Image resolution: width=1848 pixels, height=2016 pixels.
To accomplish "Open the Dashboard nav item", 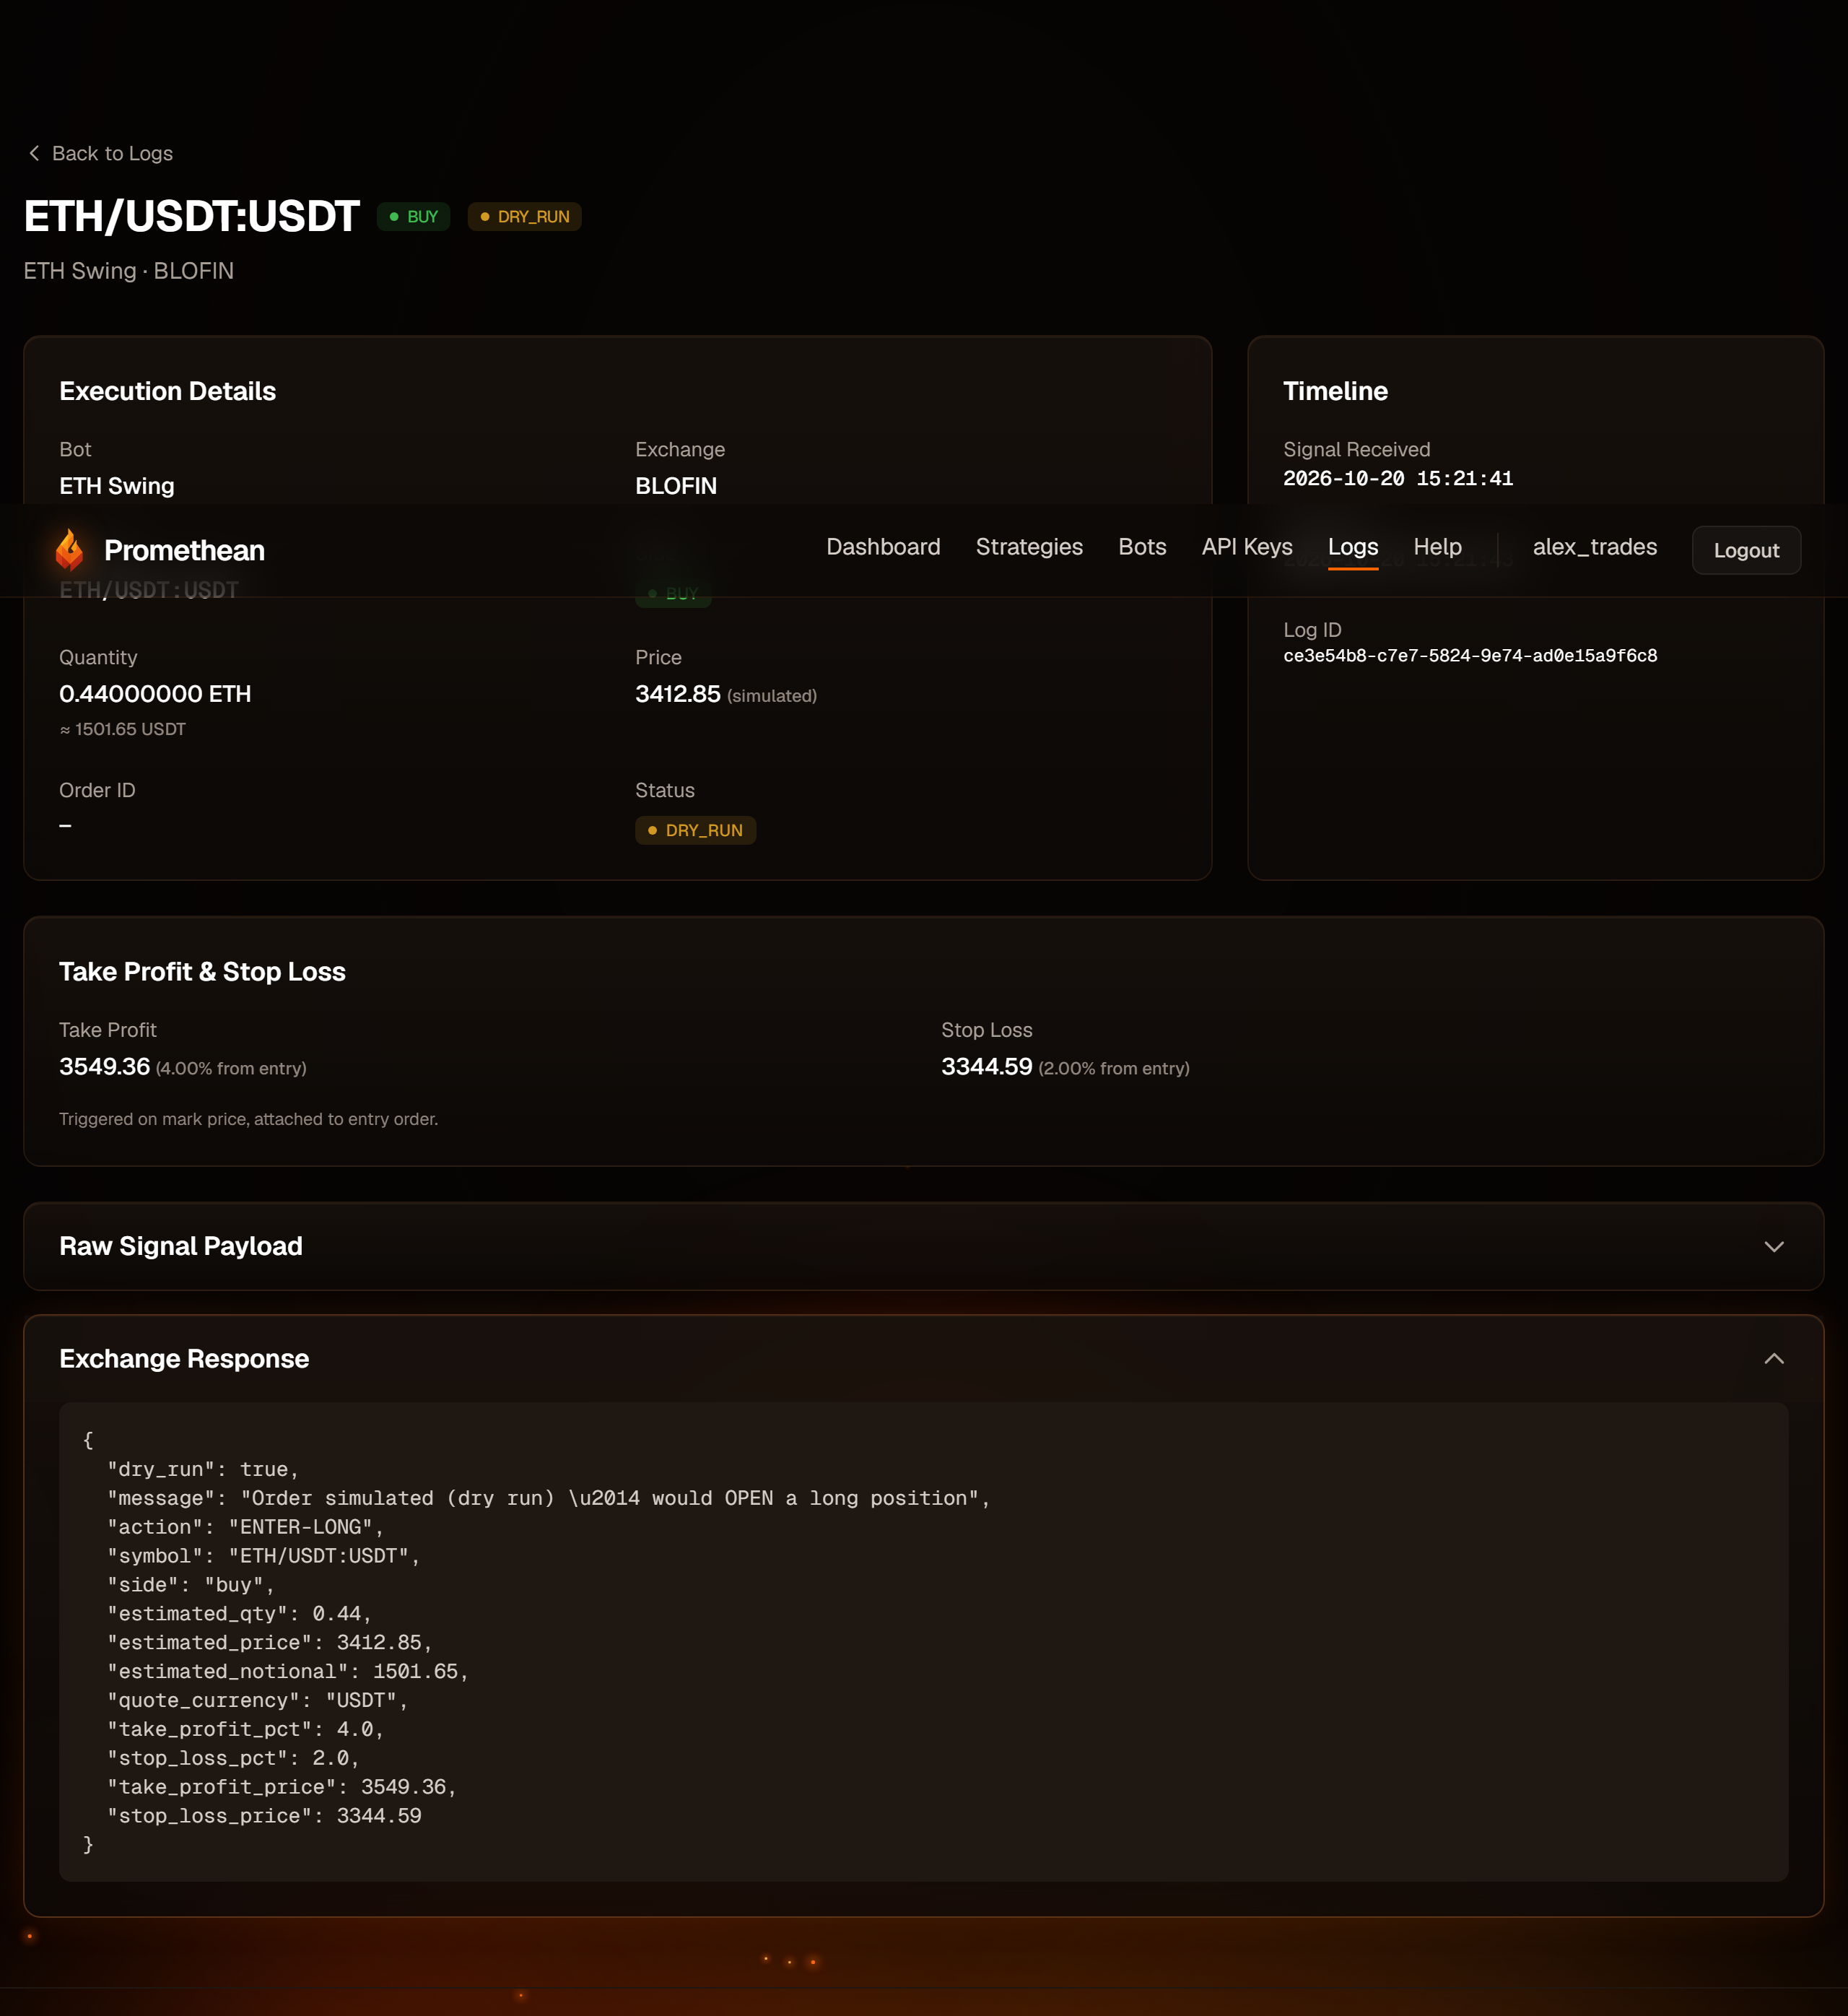I will [883, 547].
